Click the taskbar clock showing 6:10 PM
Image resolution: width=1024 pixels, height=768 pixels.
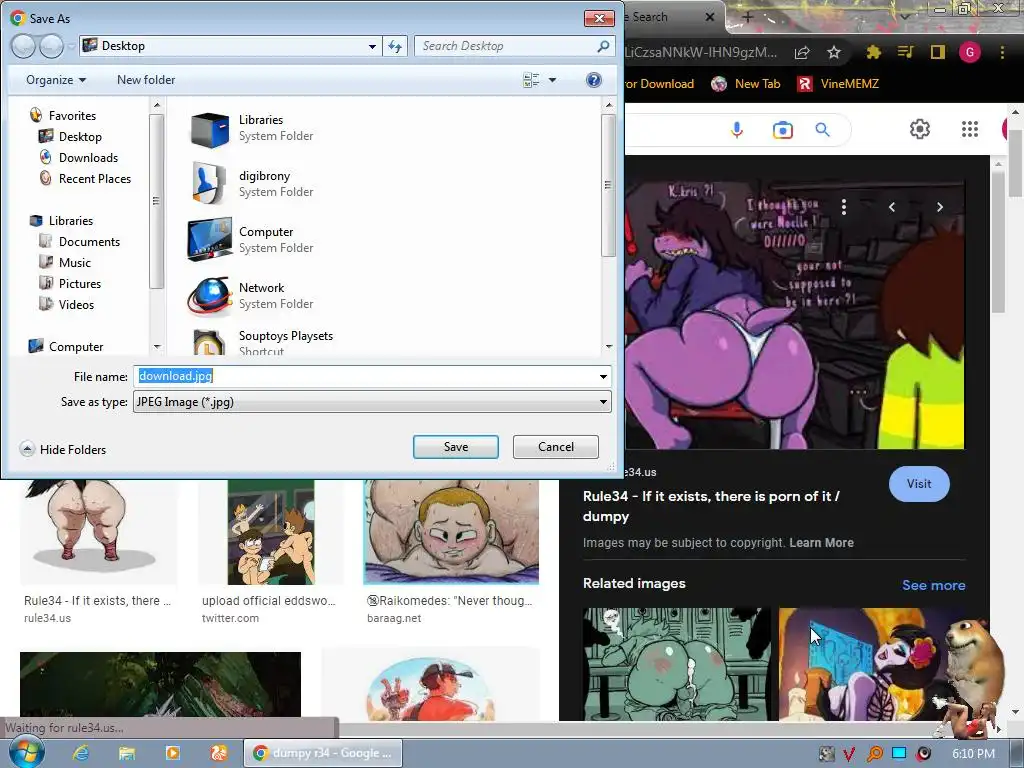[x=973, y=754]
